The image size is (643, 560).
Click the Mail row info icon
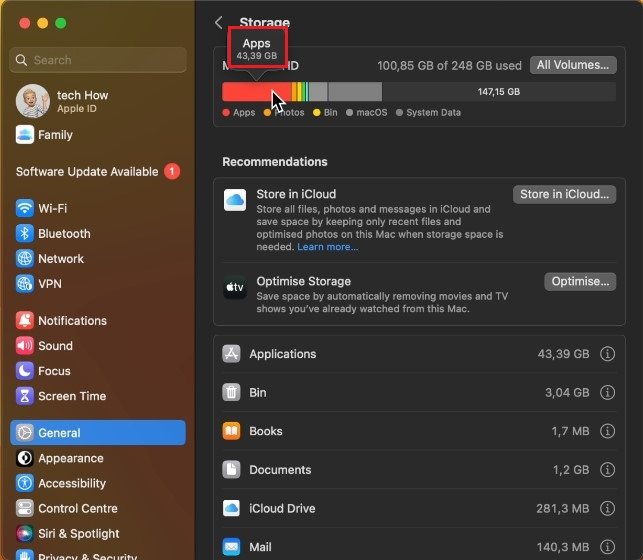point(607,547)
